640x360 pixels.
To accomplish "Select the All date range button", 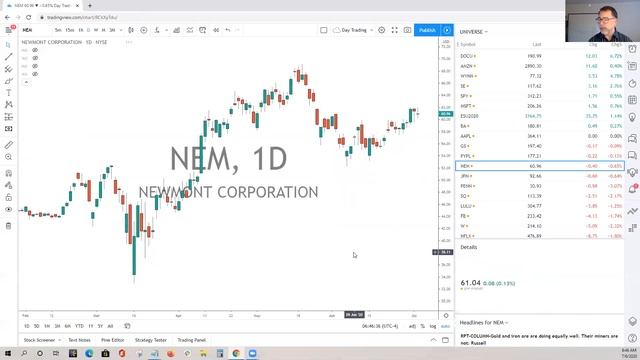I will pos(110,326).
